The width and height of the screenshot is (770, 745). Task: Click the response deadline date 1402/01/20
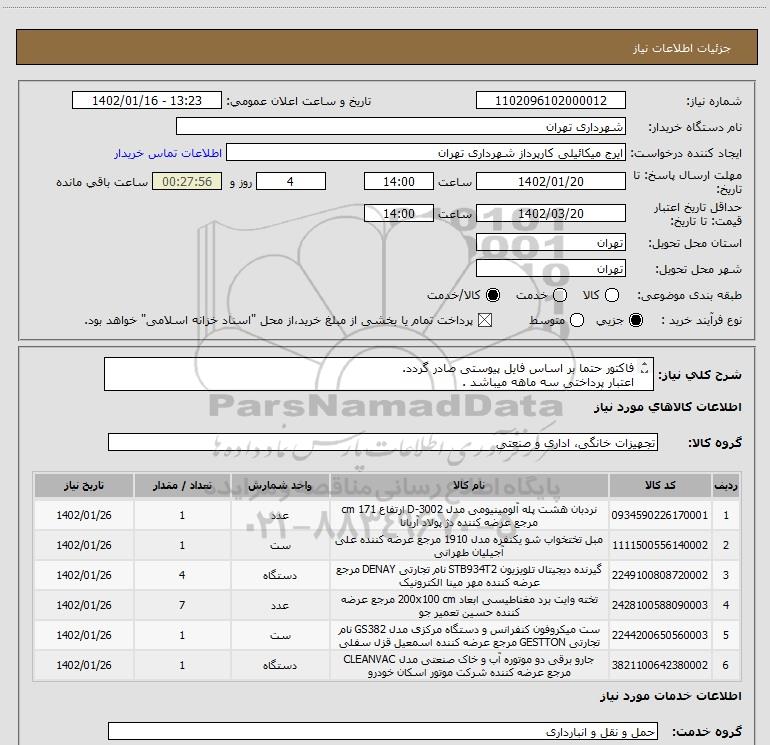[x=550, y=181]
